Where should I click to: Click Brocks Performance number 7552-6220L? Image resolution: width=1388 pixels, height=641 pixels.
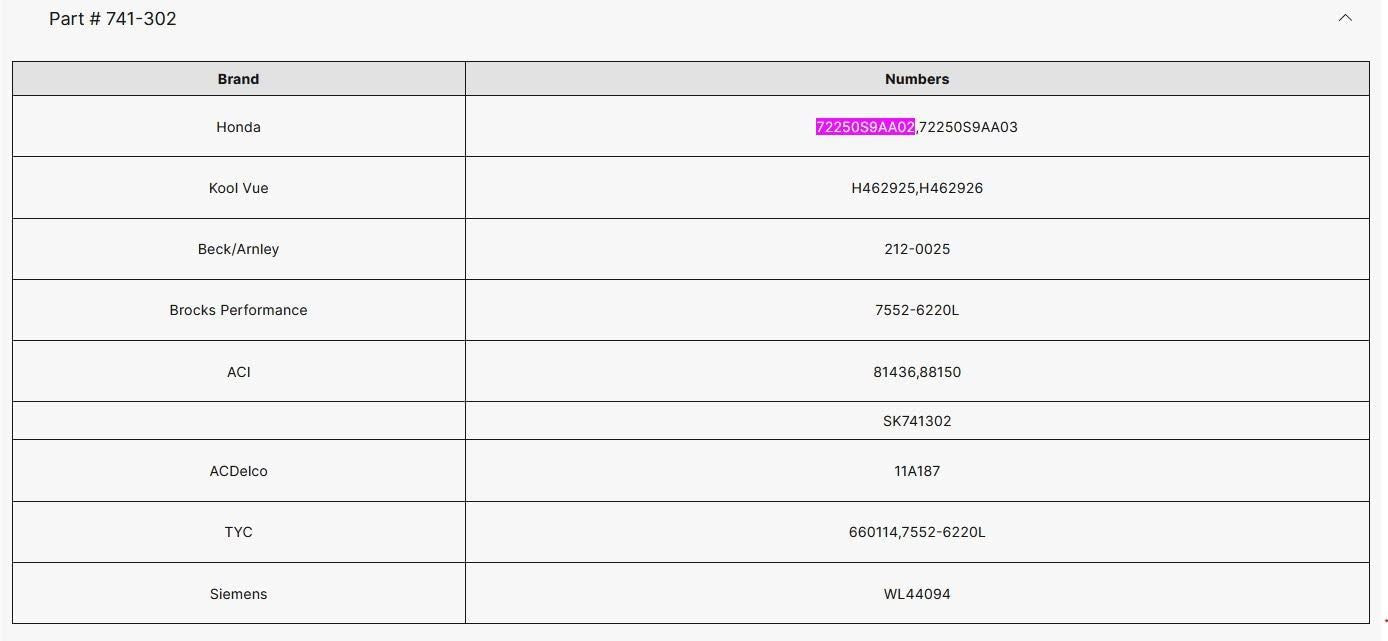[x=917, y=310]
